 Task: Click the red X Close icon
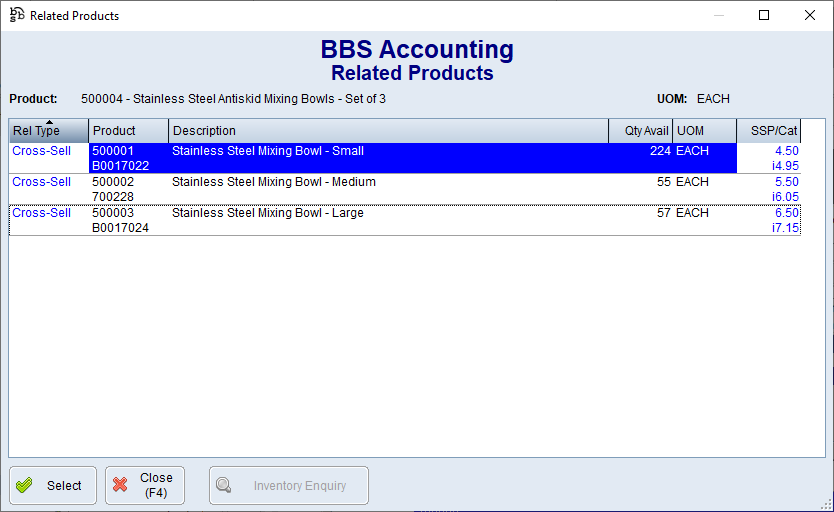click(x=120, y=485)
